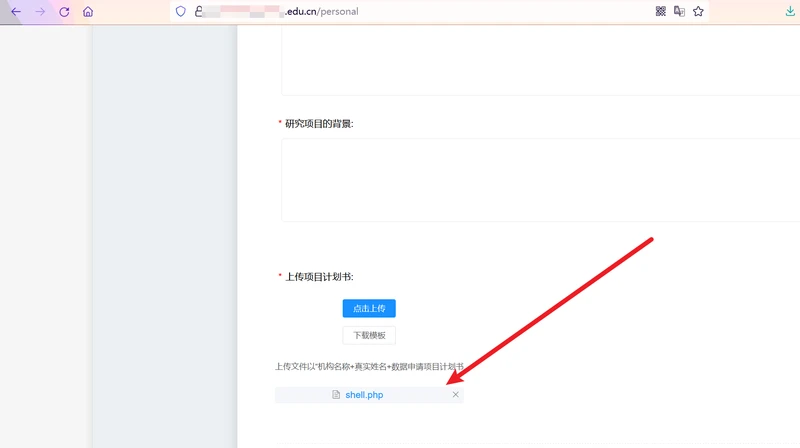Show site security lock info
The width and height of the screenshot is (800, 448).
coord(198,11)
